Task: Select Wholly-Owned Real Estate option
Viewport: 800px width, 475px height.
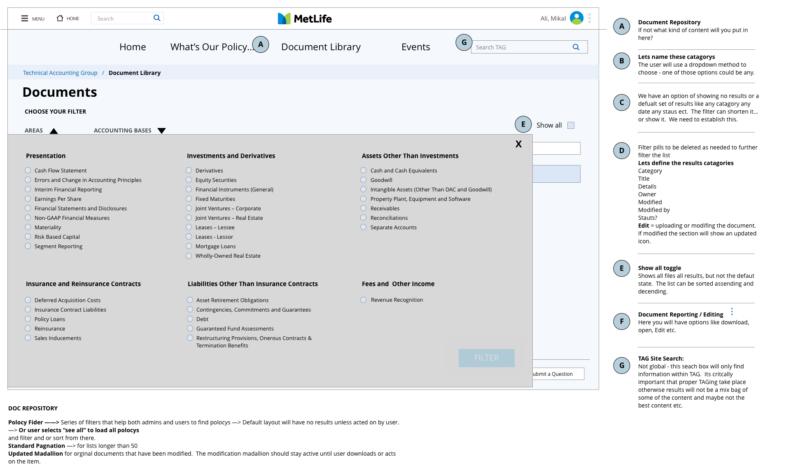Action: [x=189, y=256]
